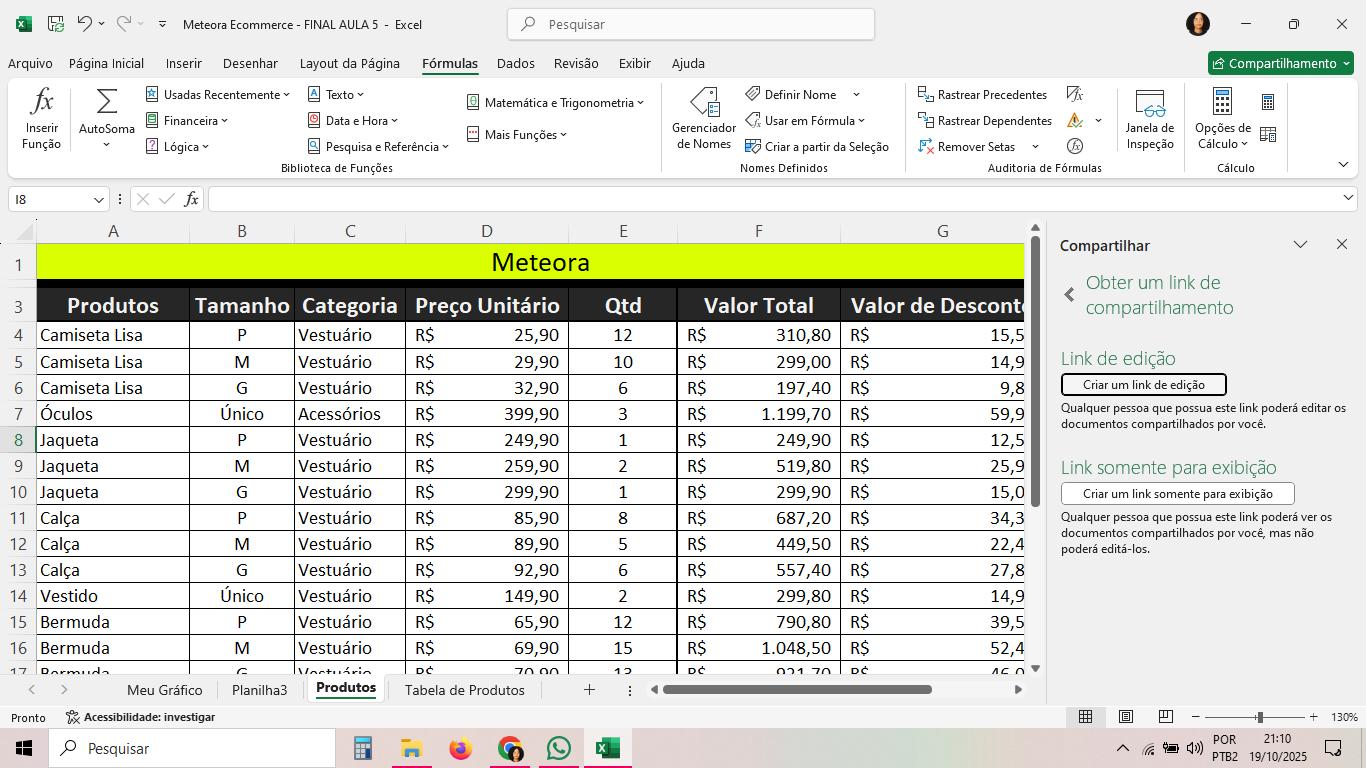Open the Dados ribbon tab

point(515,63)
